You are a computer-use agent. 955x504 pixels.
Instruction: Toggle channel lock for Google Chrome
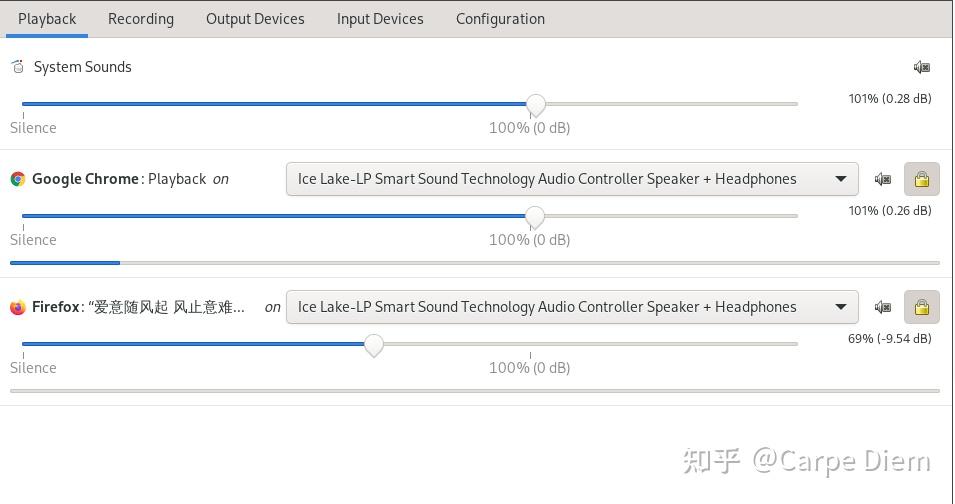click(921, 179)
